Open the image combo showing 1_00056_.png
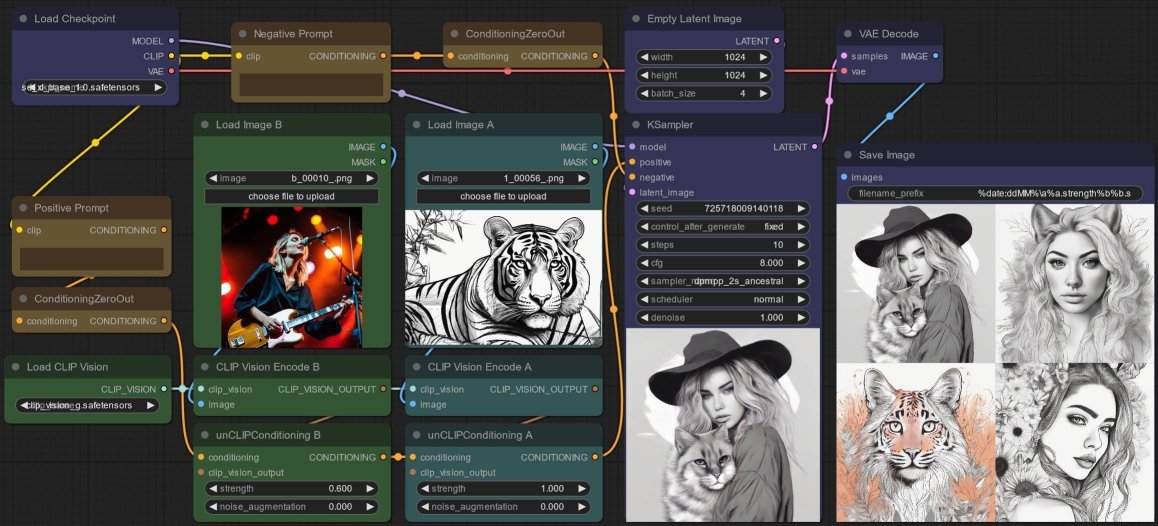Image resolution: width=1158 pixels, height=526 pixels. click(504, 178)
